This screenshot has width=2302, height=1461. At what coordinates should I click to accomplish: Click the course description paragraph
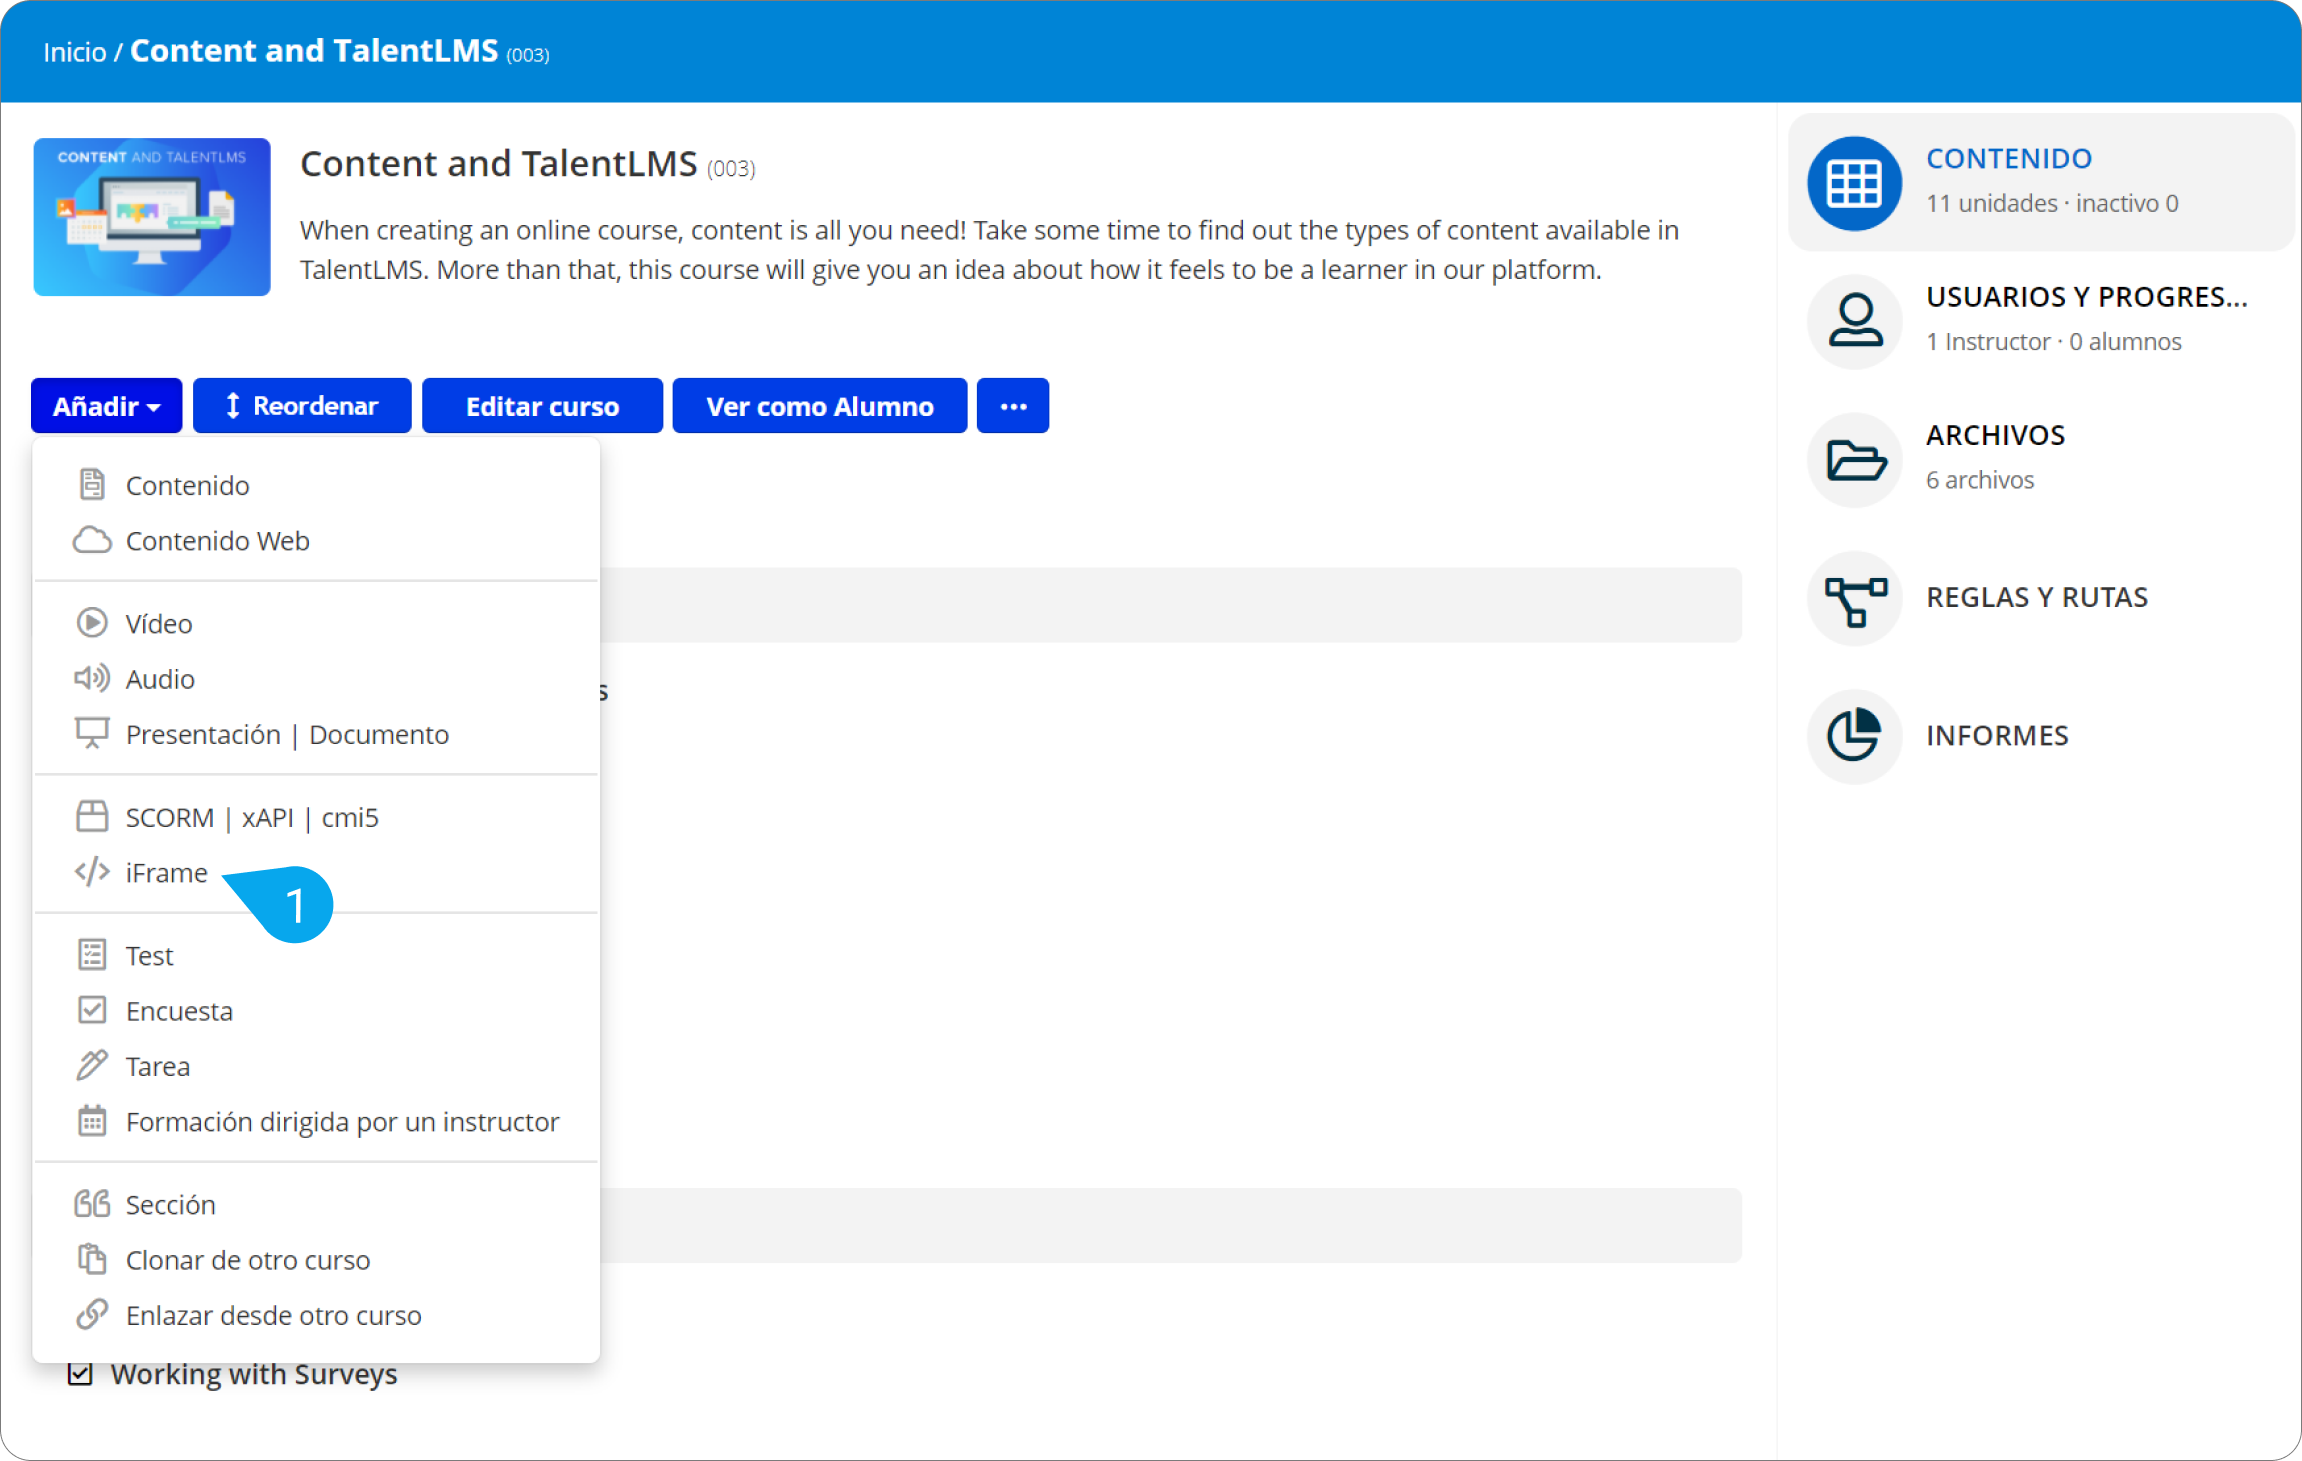[x=989, y=250]
